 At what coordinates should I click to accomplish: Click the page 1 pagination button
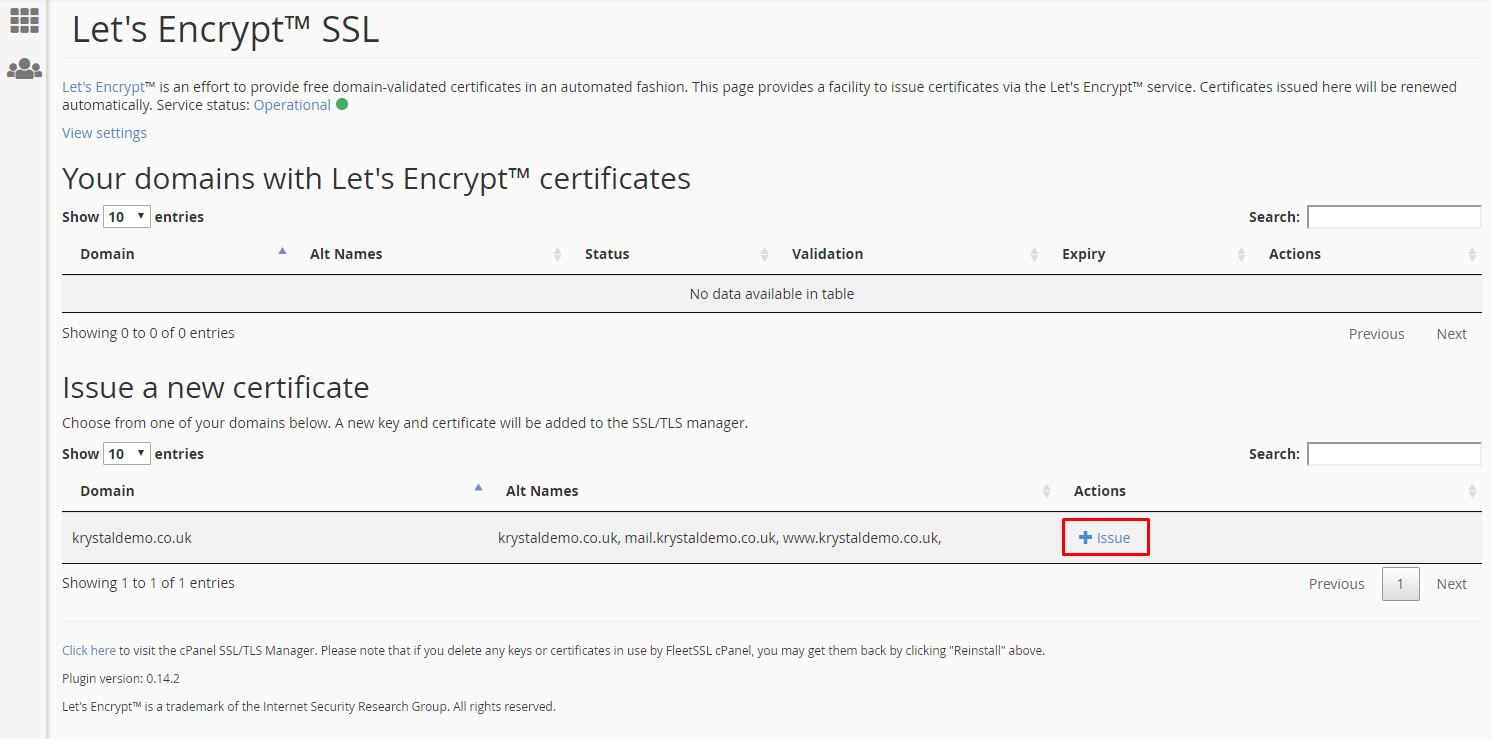click(1400, 583)
